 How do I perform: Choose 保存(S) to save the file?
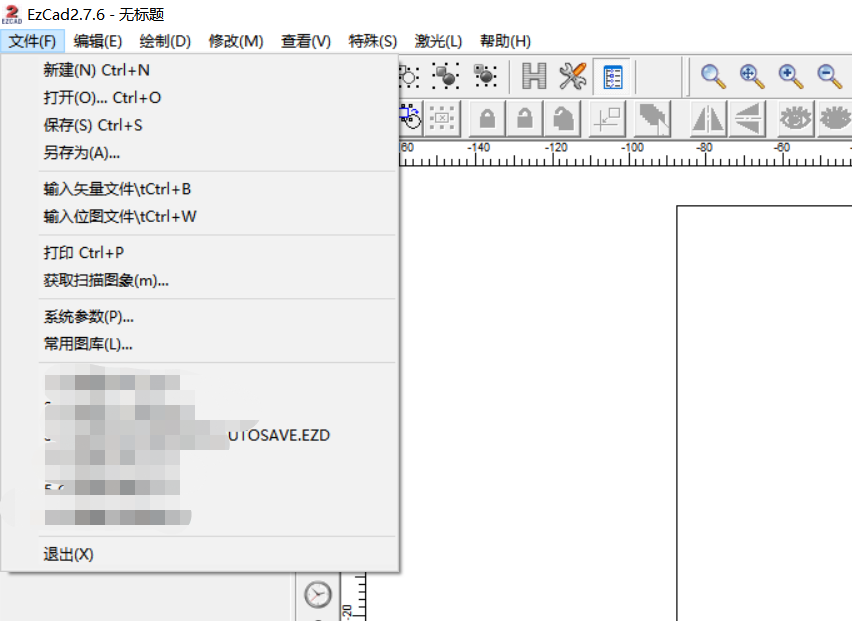(200, 126)
